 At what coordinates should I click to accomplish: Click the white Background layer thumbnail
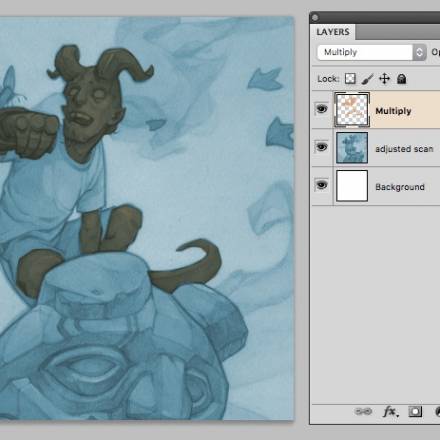click(352, 186)
